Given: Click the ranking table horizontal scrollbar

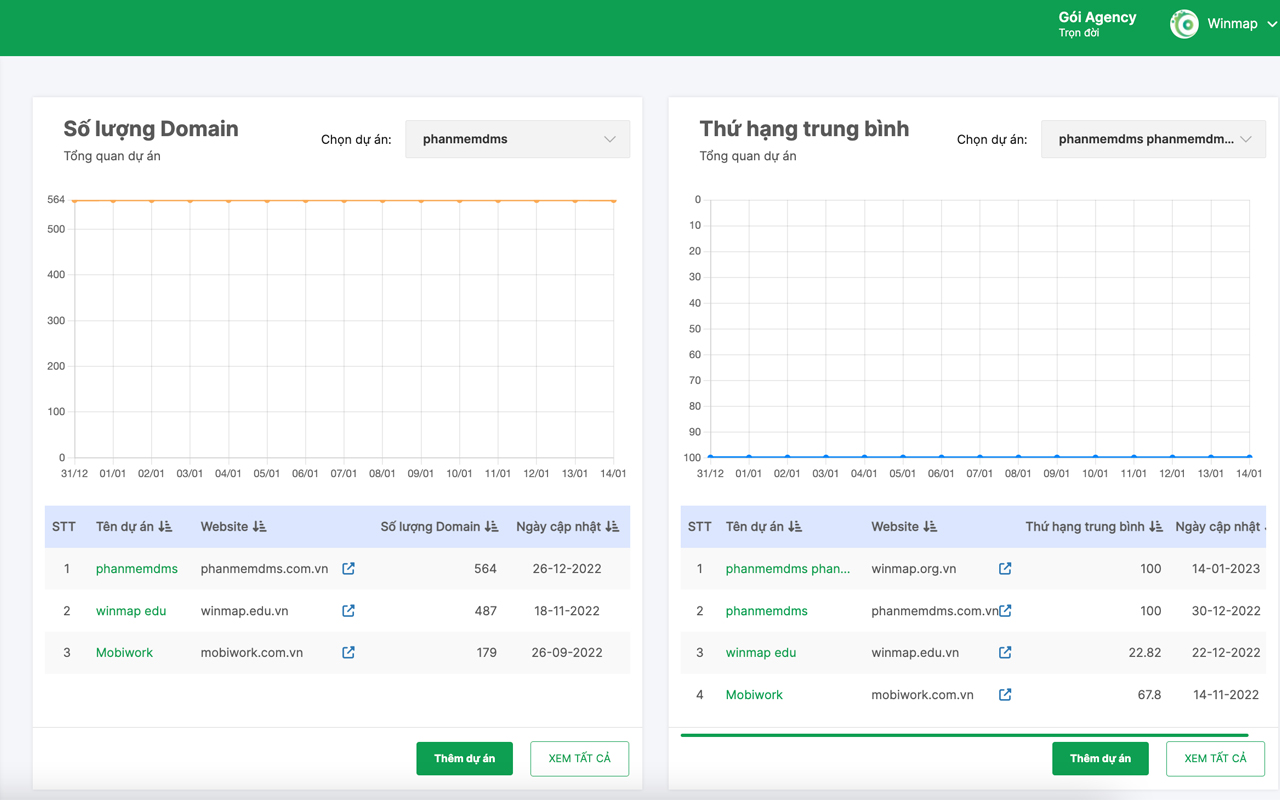Looking at the screenshot, I should pyautogui.click(x=965, y=735).
